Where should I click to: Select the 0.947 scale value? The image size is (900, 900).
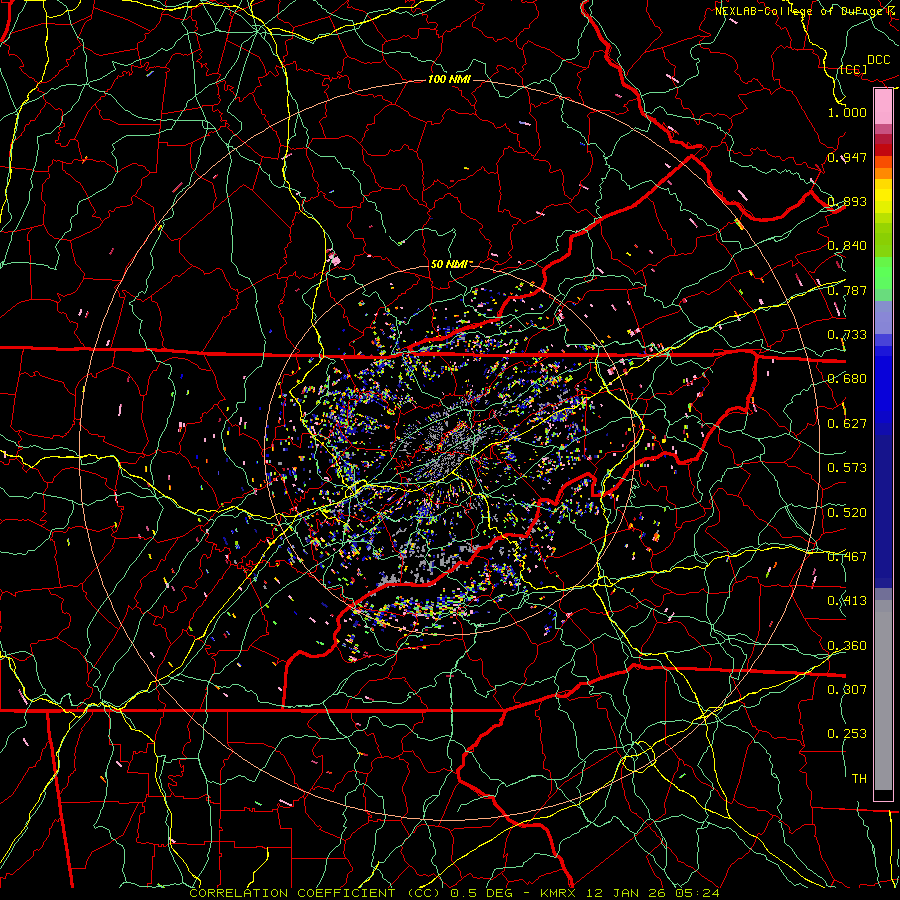click(847, 157)
